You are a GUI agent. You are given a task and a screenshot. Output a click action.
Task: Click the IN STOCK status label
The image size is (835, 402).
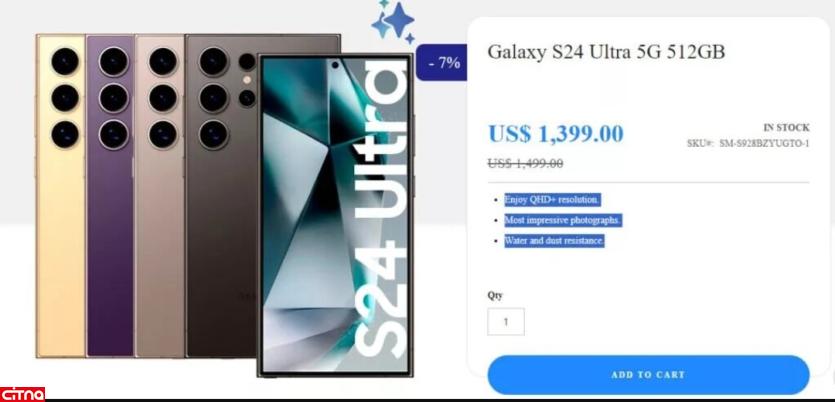[786, 128]
